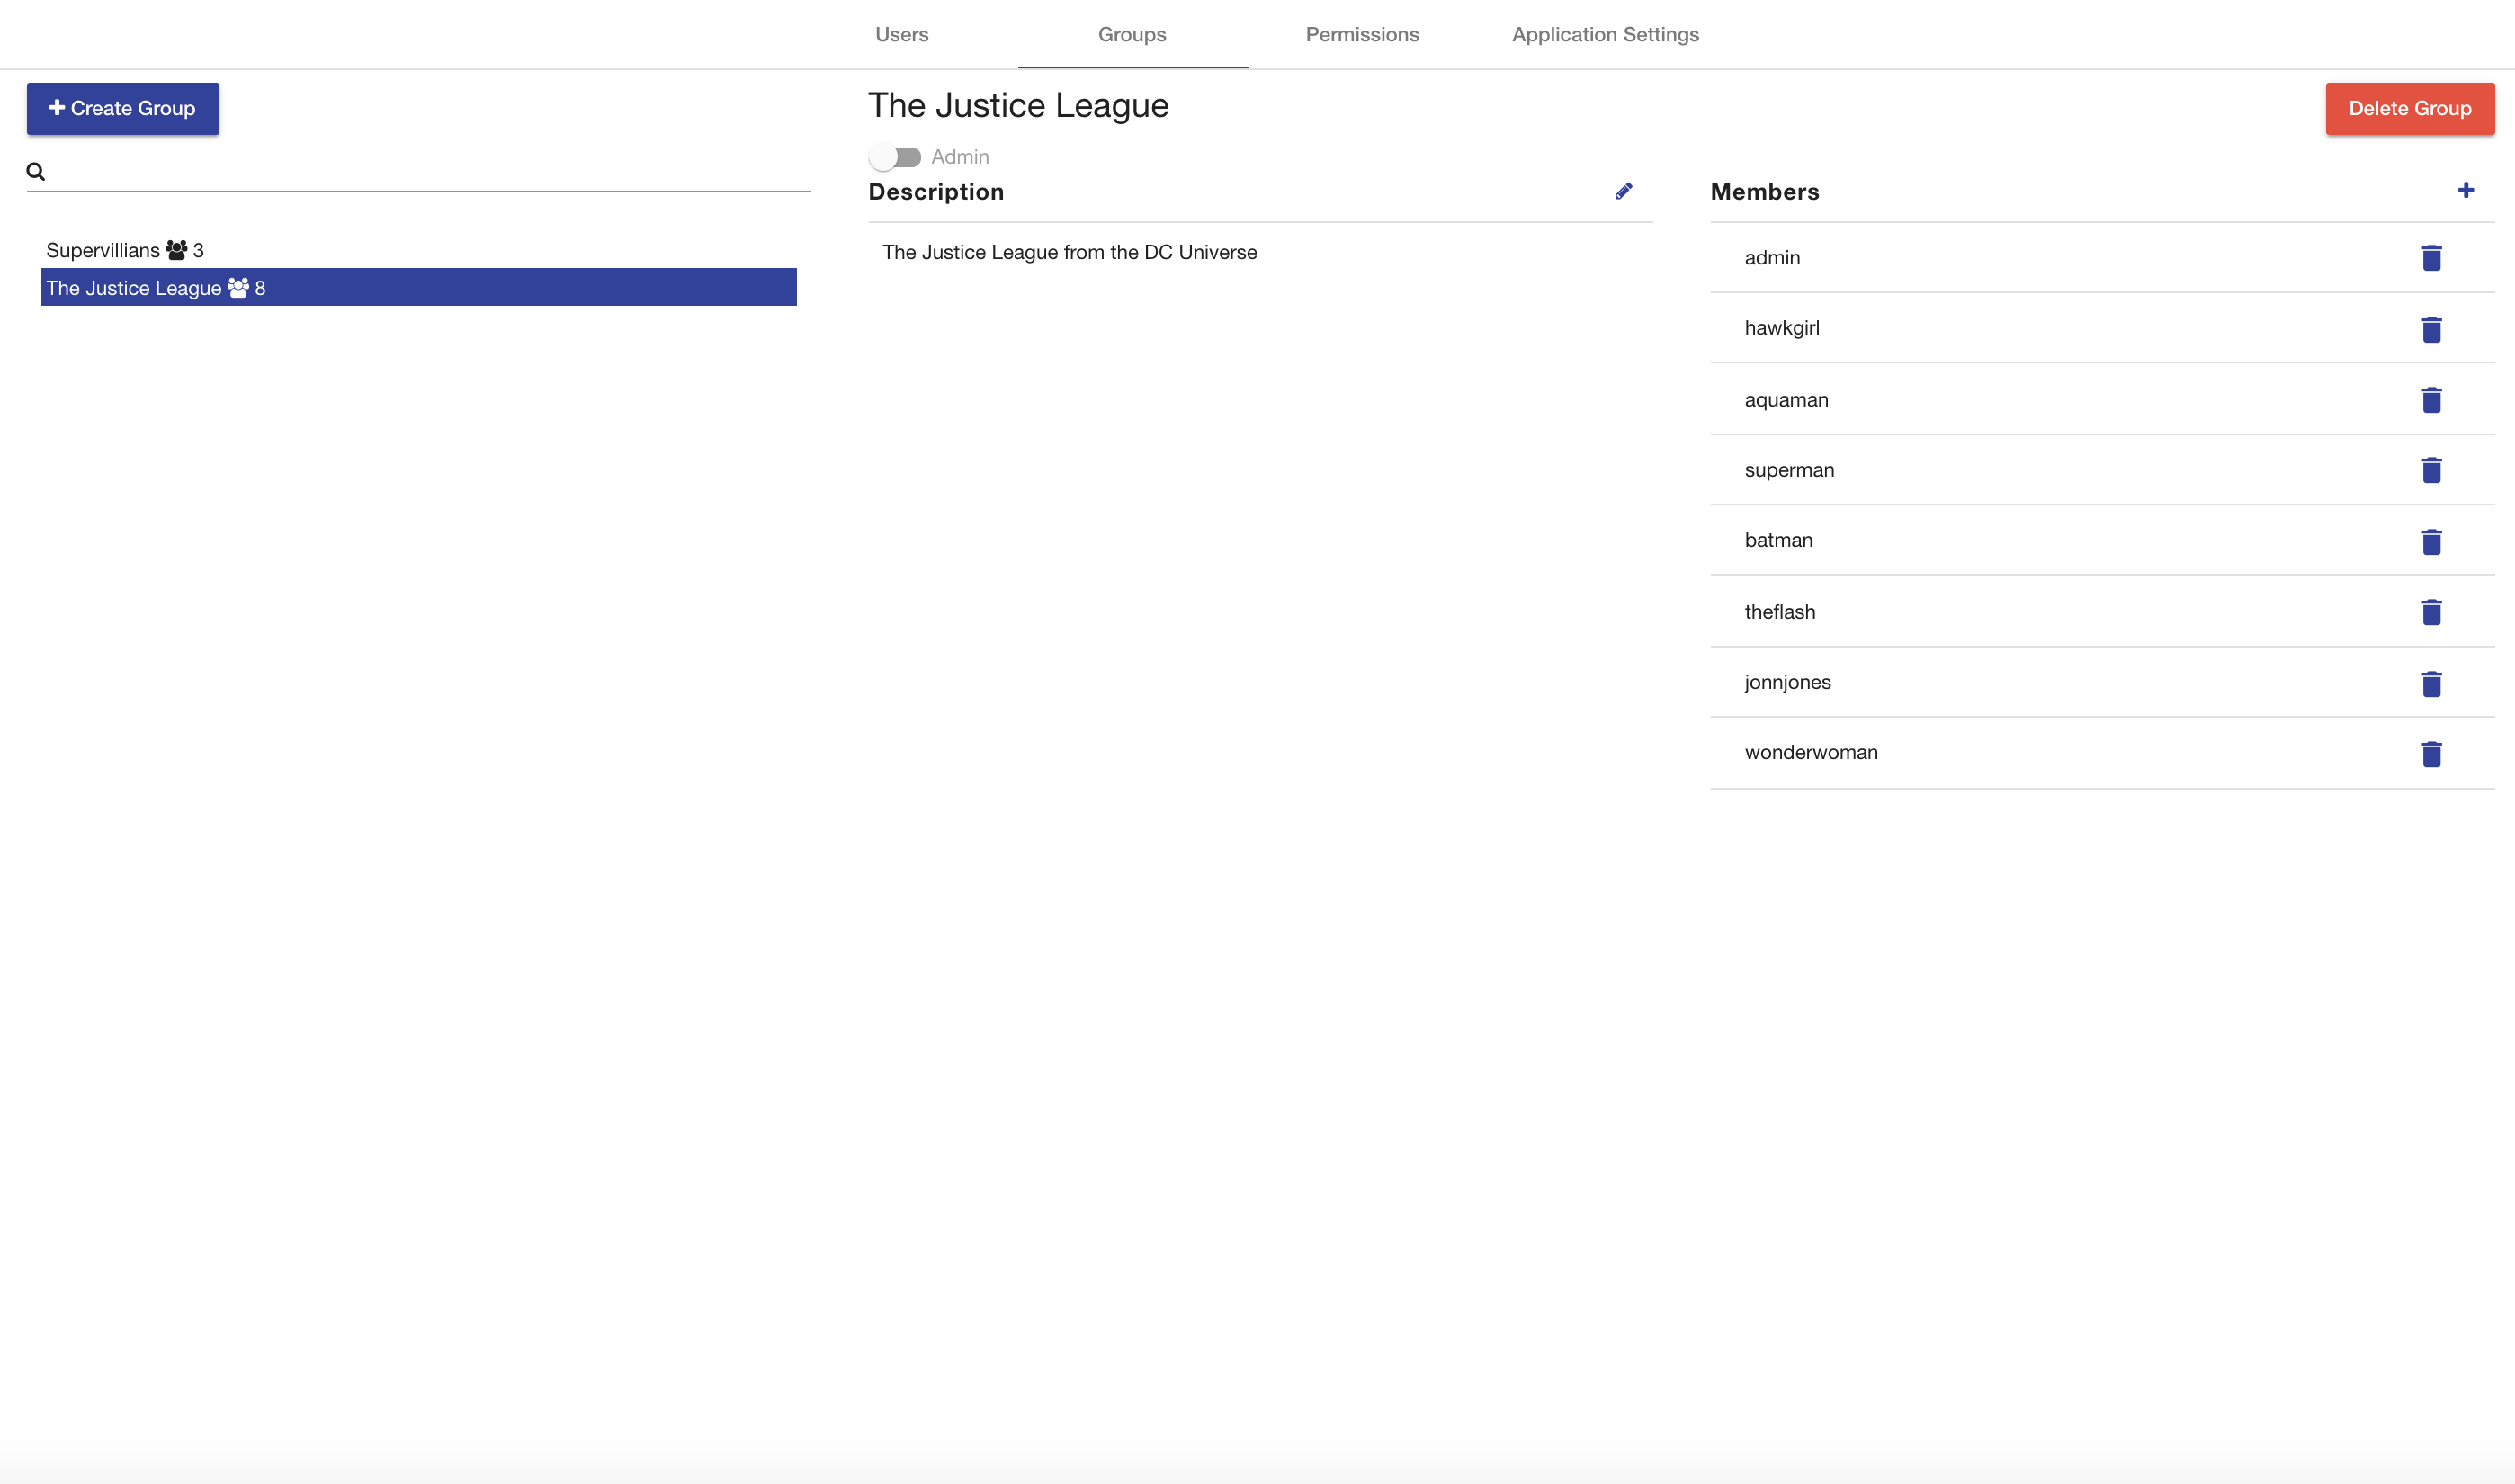Remove batman using its trash icon
Screen dimensions: 2515x1484
pos(2432,542)
